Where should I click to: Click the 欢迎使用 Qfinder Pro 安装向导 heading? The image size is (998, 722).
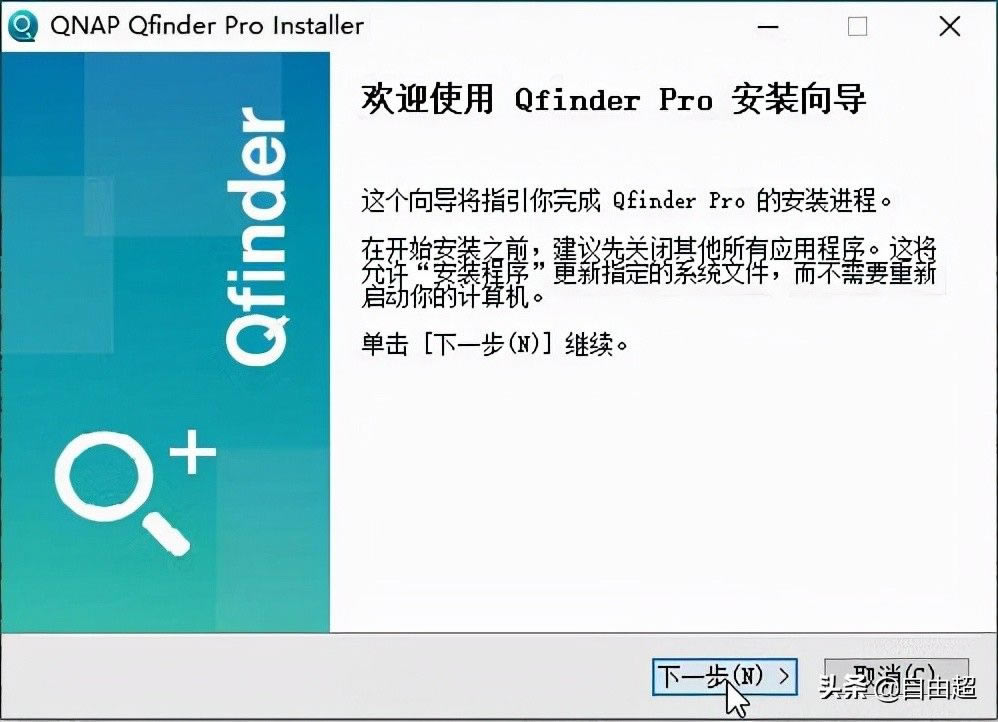click(614, 99)
